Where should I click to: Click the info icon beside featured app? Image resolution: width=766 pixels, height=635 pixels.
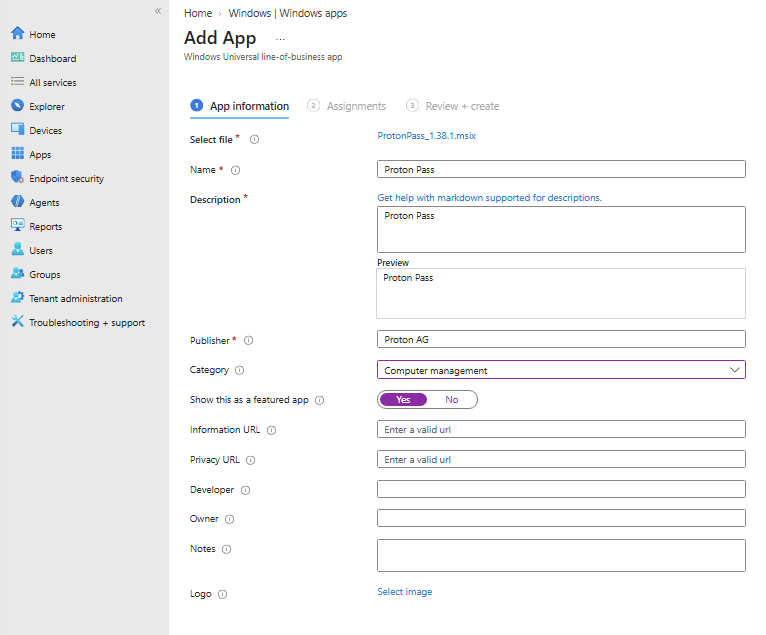(x=319, y=401)
